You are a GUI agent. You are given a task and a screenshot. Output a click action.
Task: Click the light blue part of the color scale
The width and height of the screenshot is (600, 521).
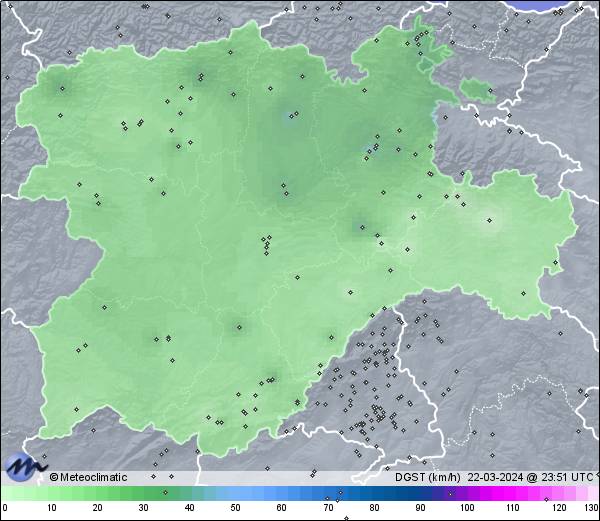tap(245, 493)
